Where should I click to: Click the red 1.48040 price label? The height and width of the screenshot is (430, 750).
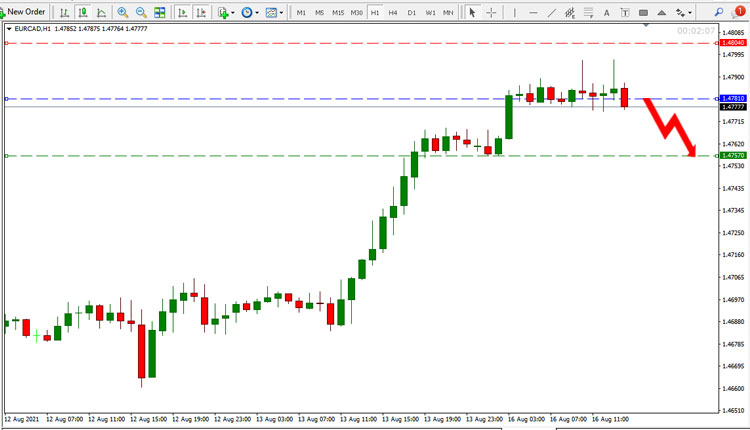pyautogui.click(x=733, y=43)
